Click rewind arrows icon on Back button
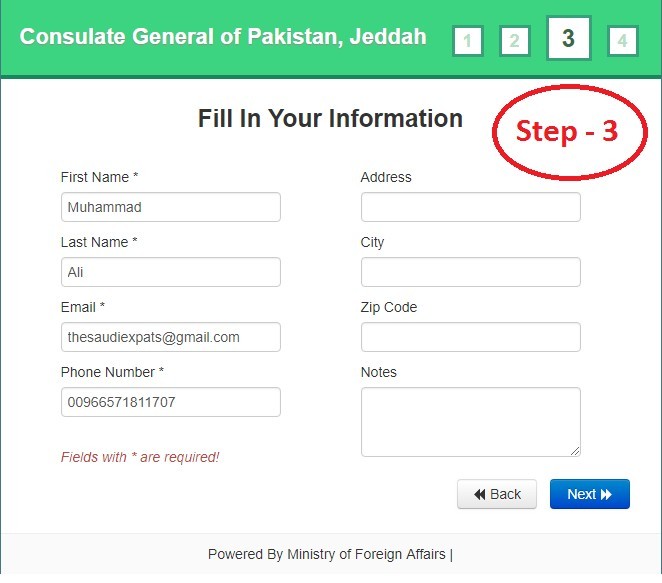The image size is (662, 583). (x=480, y=494)
